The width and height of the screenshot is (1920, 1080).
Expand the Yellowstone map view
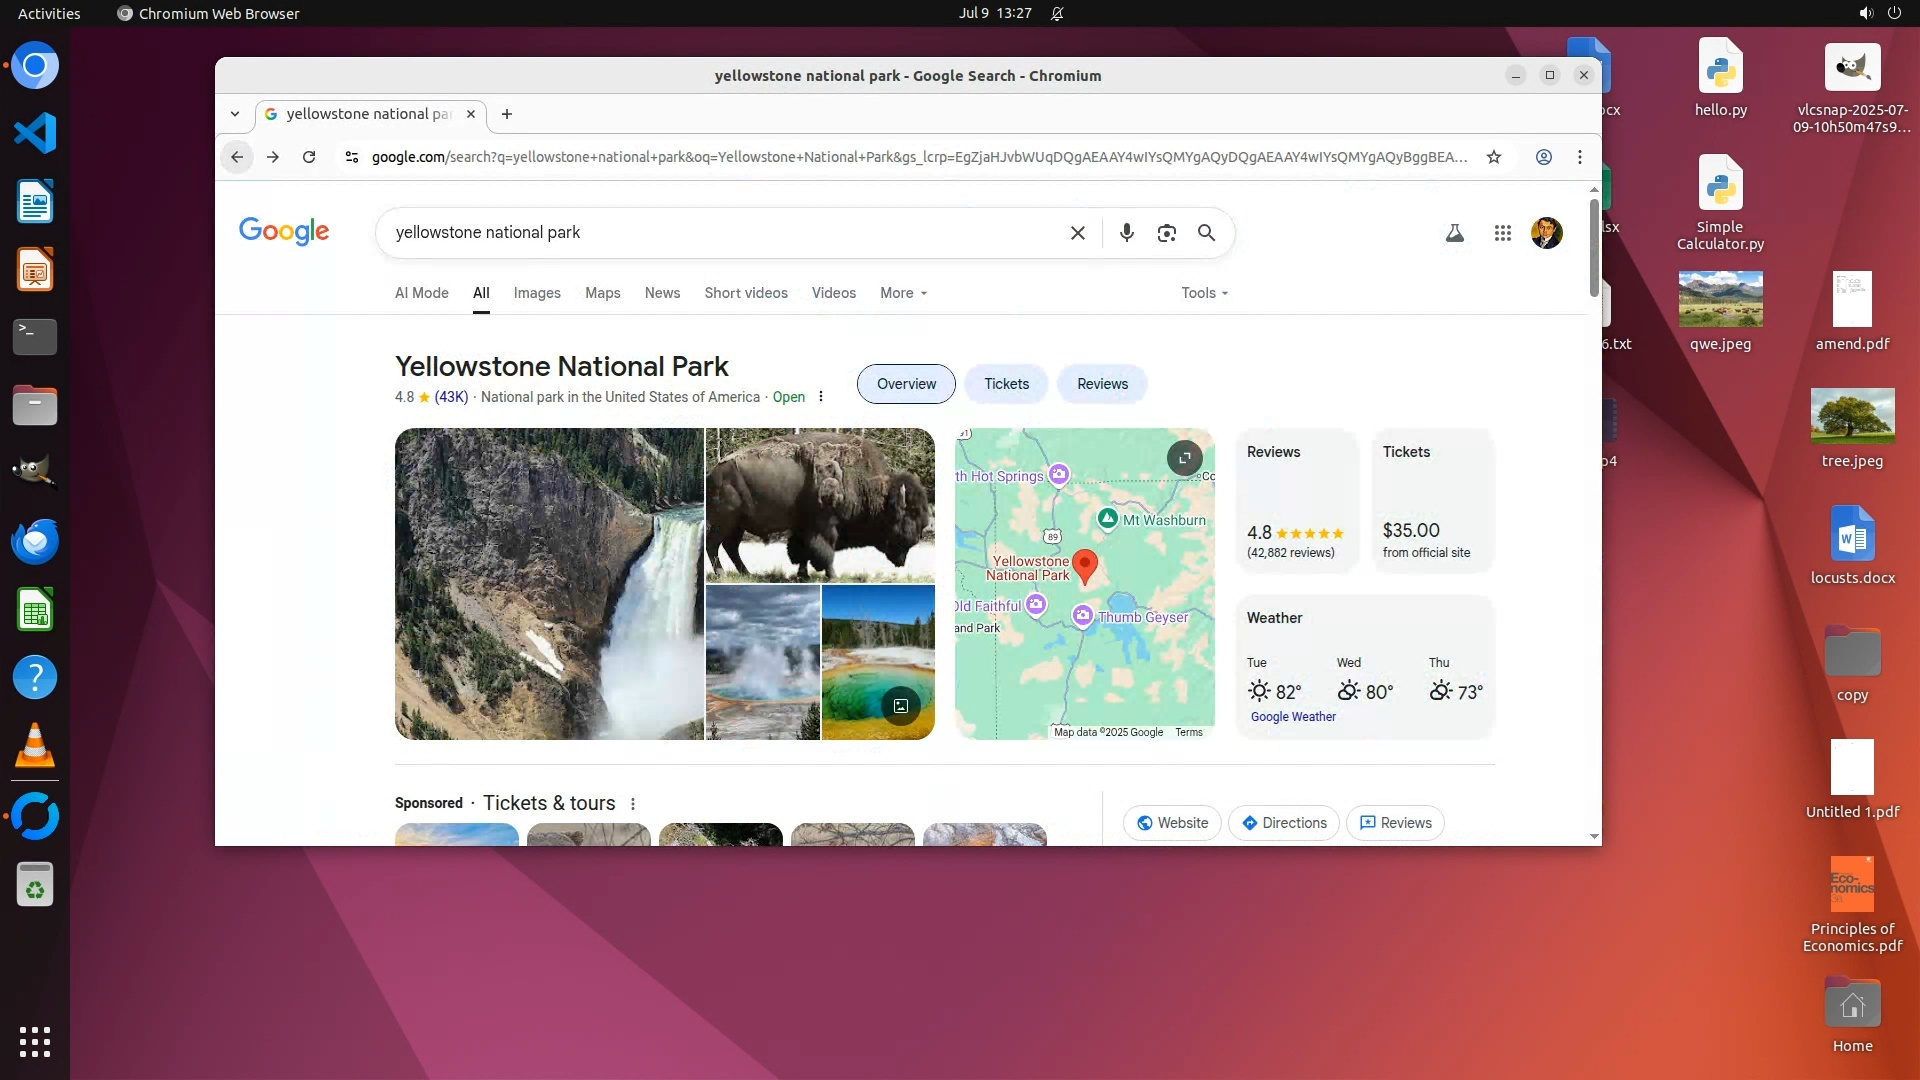click(1184, 458)
